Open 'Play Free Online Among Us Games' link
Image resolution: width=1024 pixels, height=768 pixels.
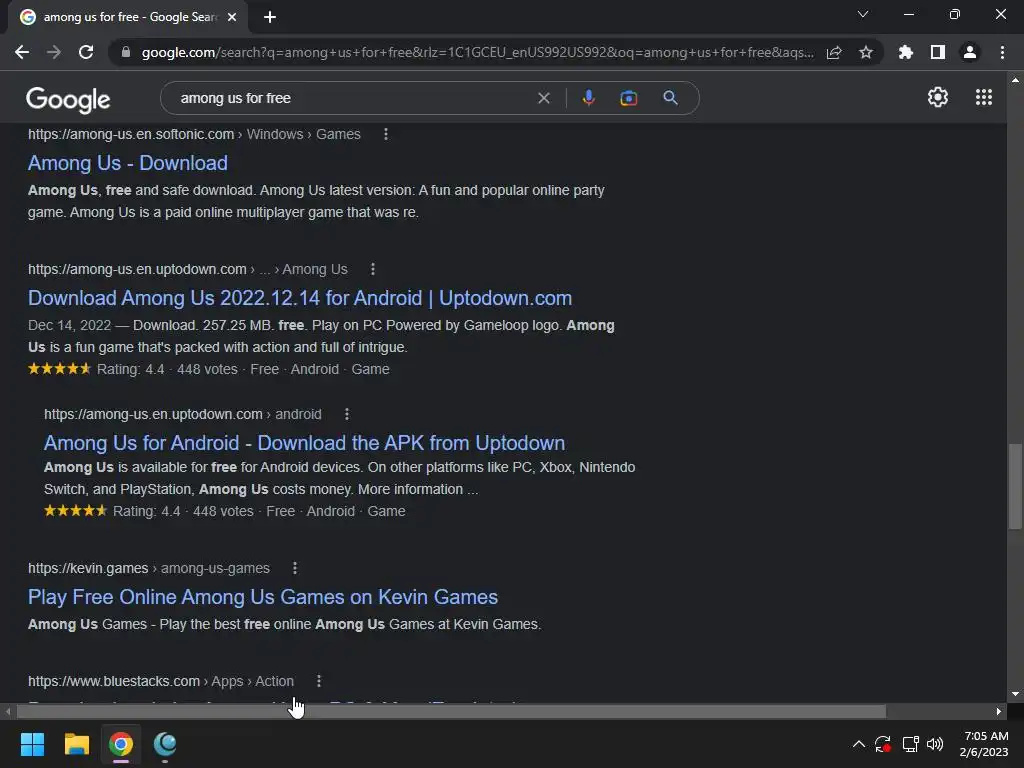click(x=263, y=597)
